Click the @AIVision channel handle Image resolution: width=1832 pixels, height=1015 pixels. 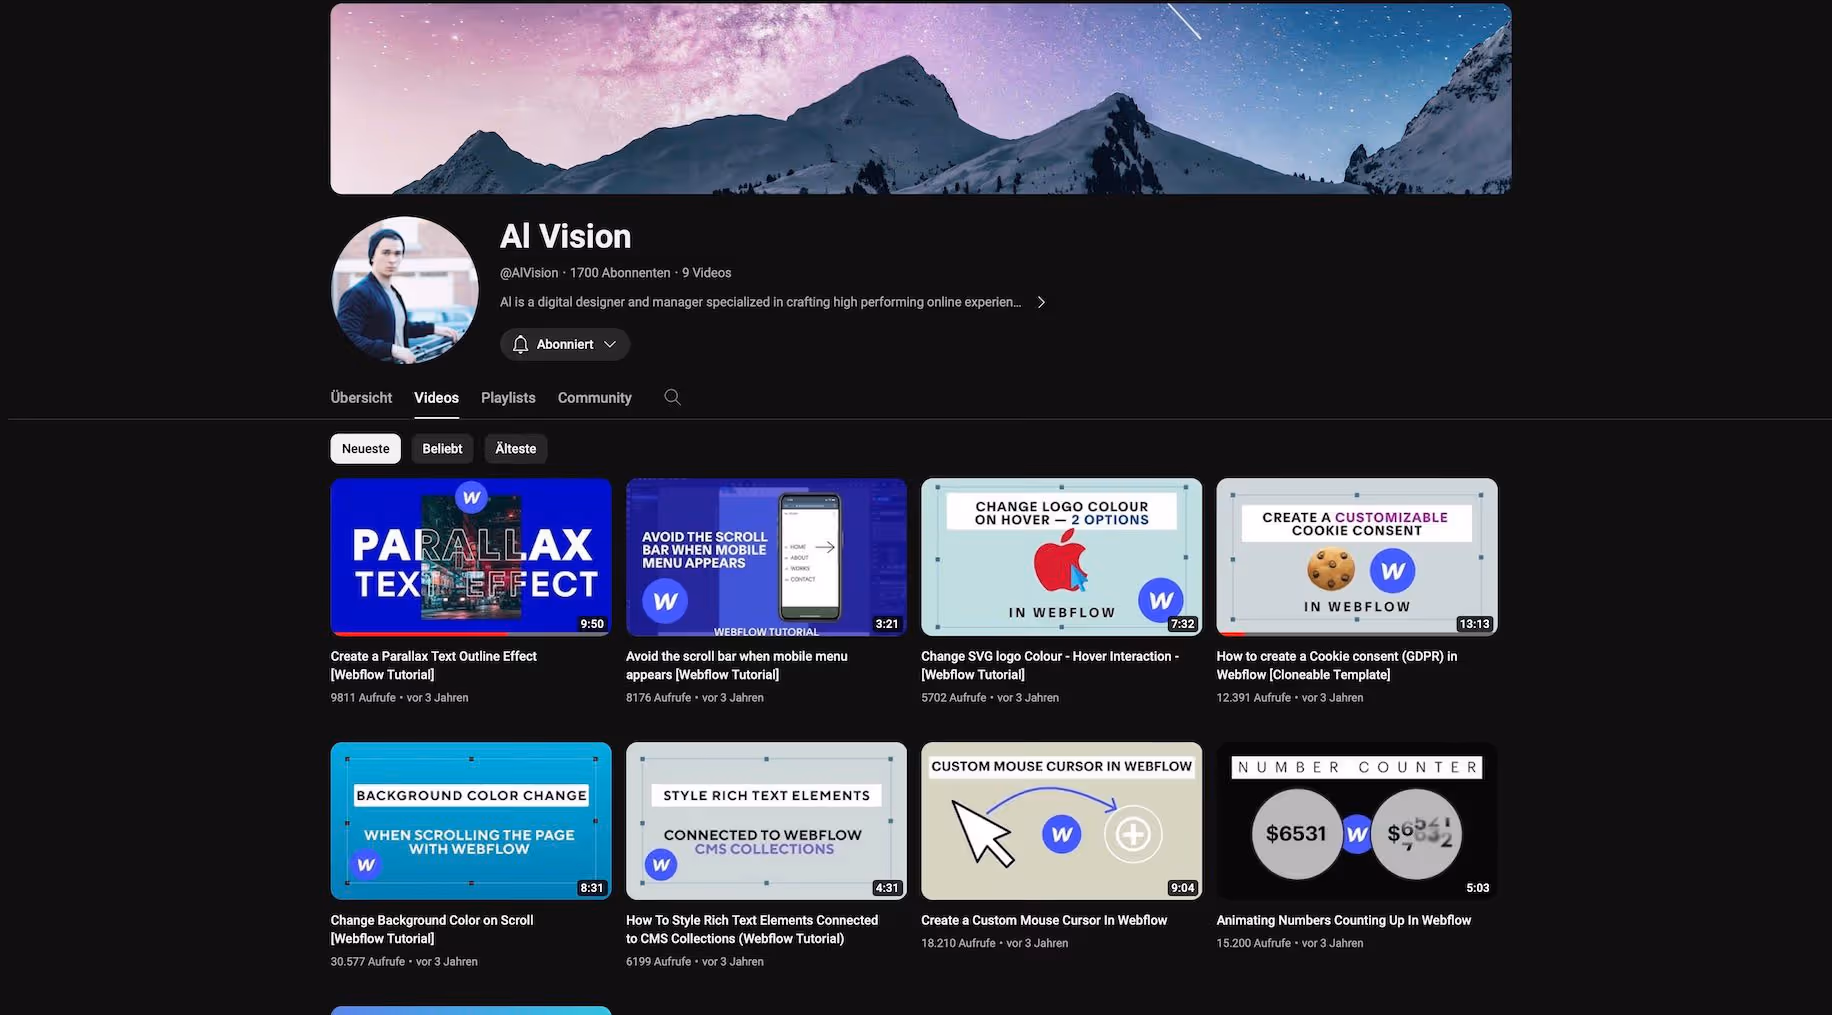coord(529,273)
